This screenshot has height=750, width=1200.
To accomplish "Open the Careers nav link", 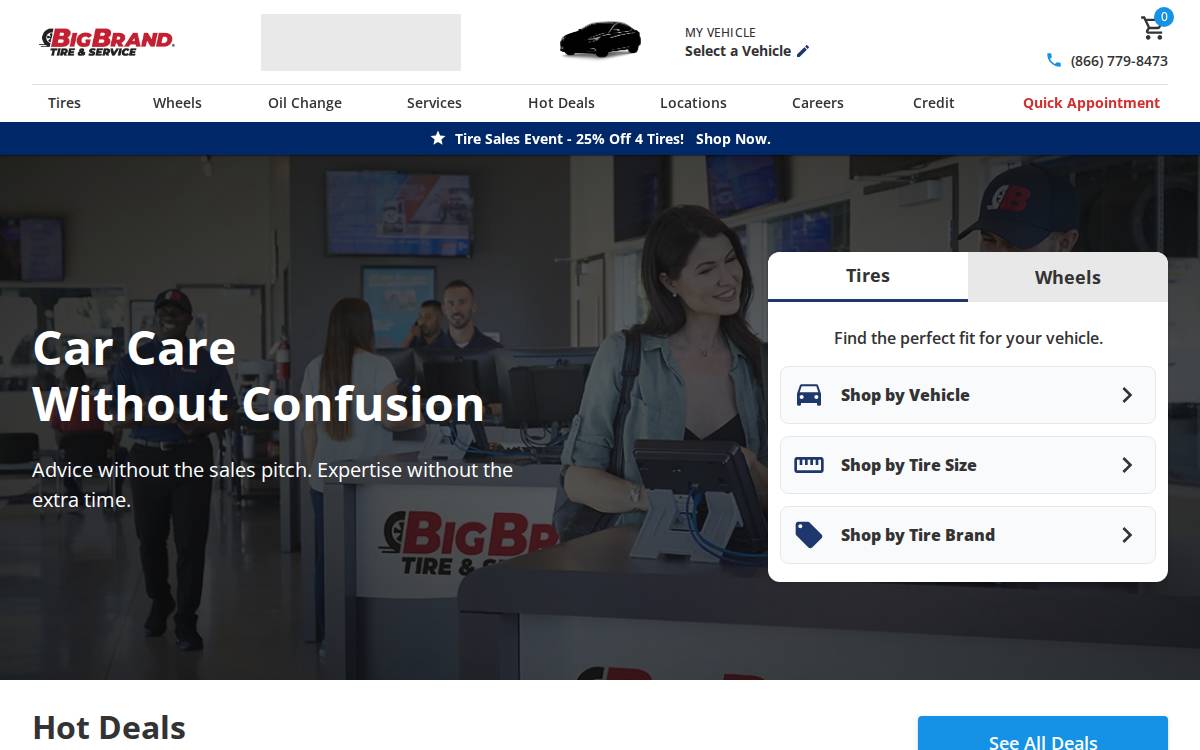I will coord(818,103).
